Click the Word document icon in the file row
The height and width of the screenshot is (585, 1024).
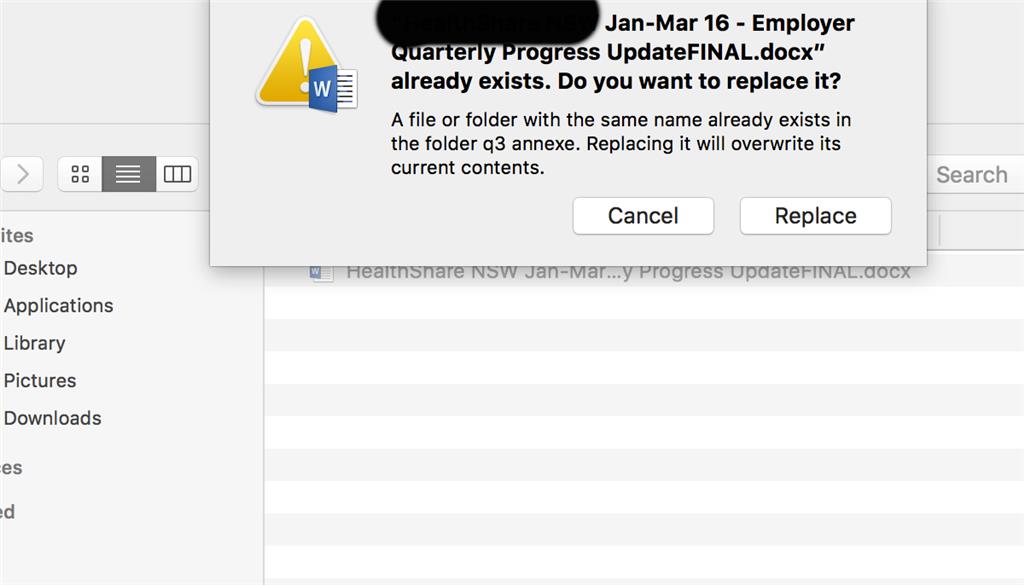click(321, 272)
